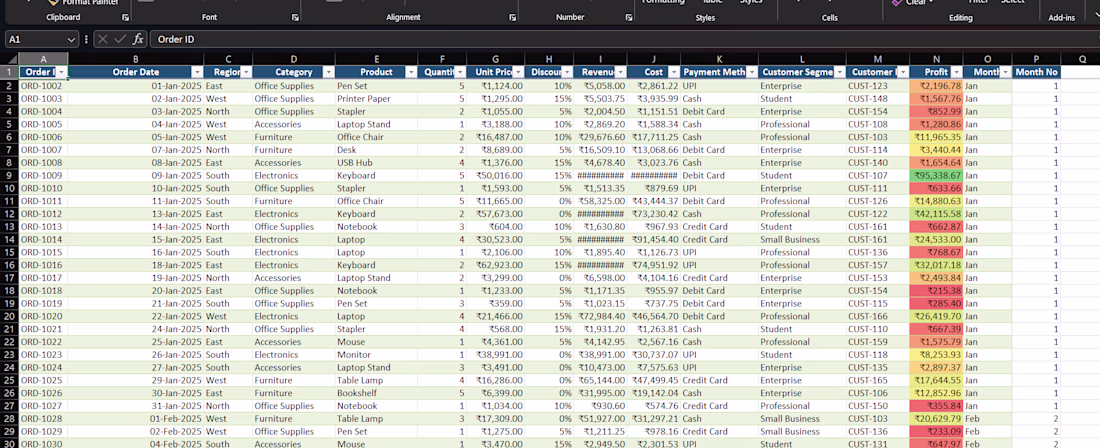Select customer cell CUST-123
Screen dimensions: 1100x448
coord(878,86)
